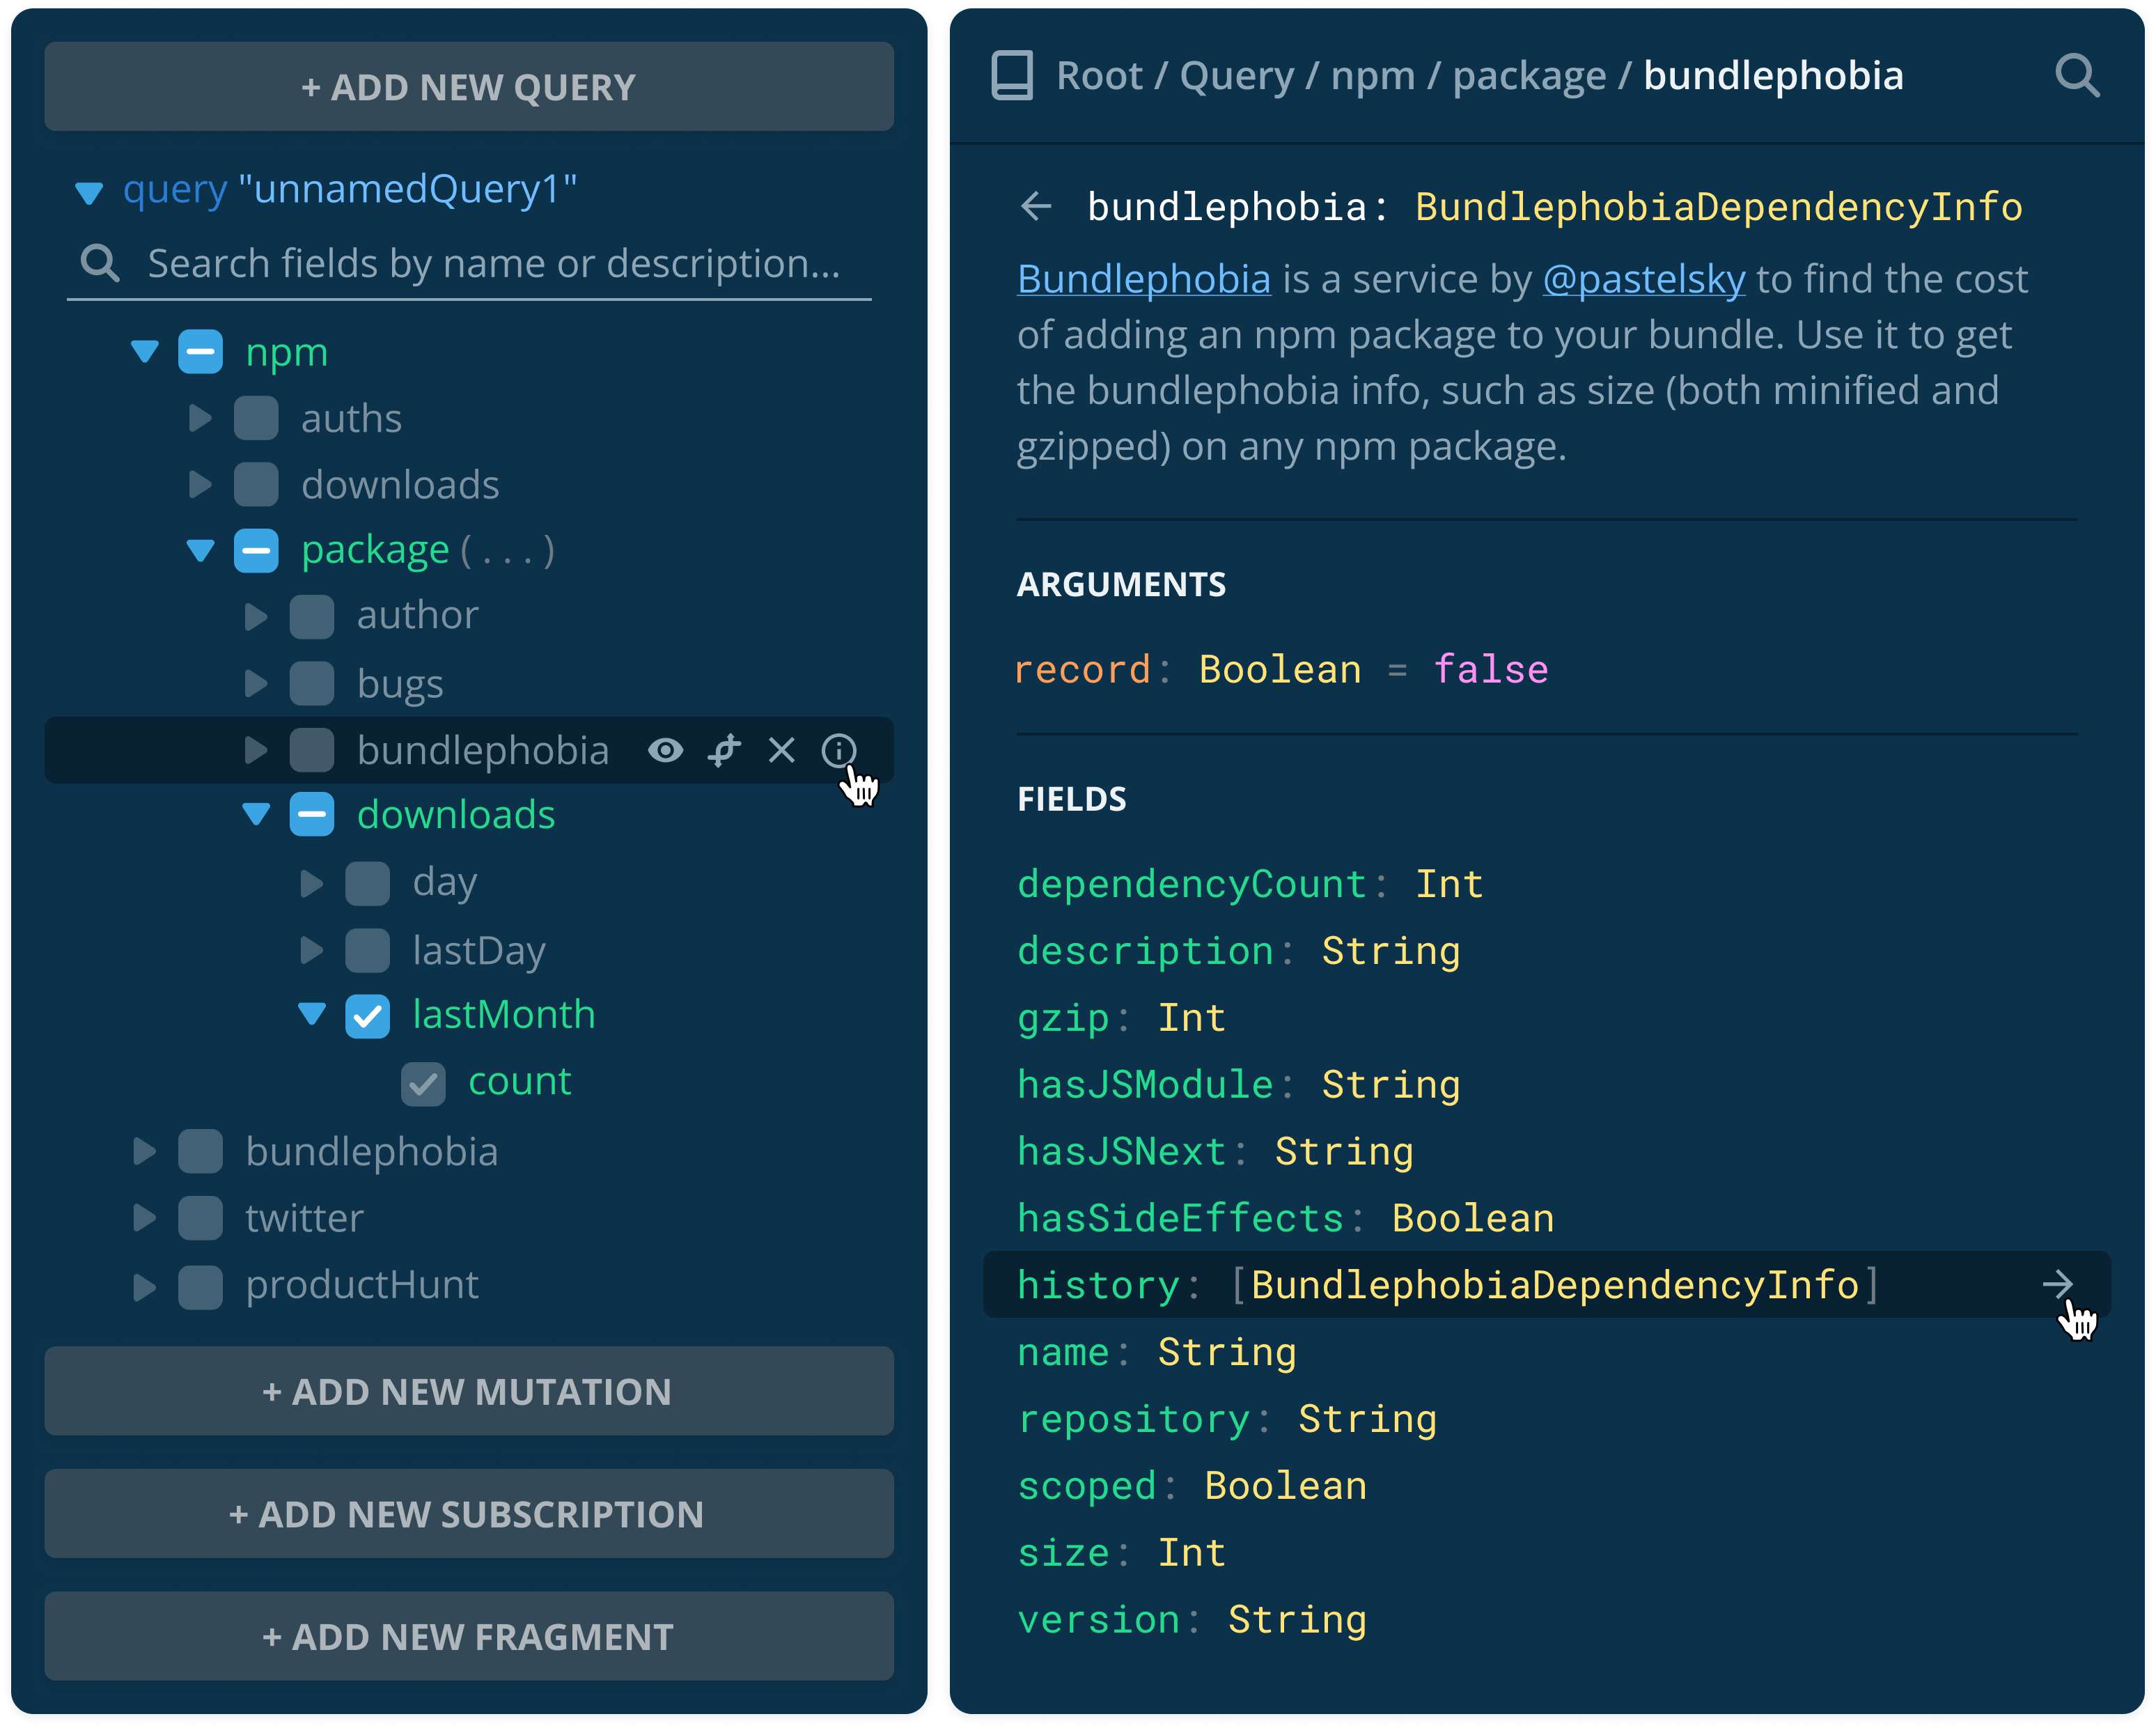Image resolution: width=2156 pixels, height=1728 pixels.
Task: Collapse the downloads node under package
Action: [257, 815]
